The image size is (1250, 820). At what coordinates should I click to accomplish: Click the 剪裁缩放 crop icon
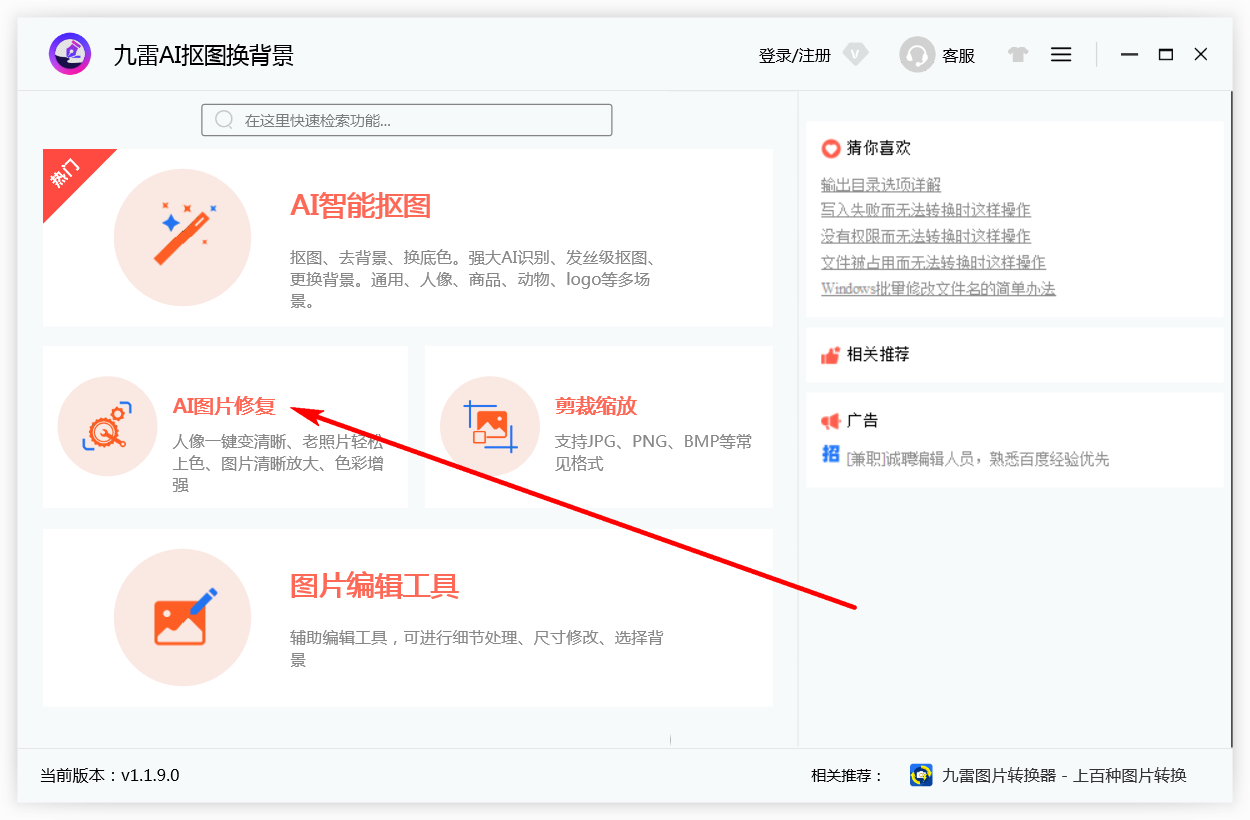(x=490, y=427)
